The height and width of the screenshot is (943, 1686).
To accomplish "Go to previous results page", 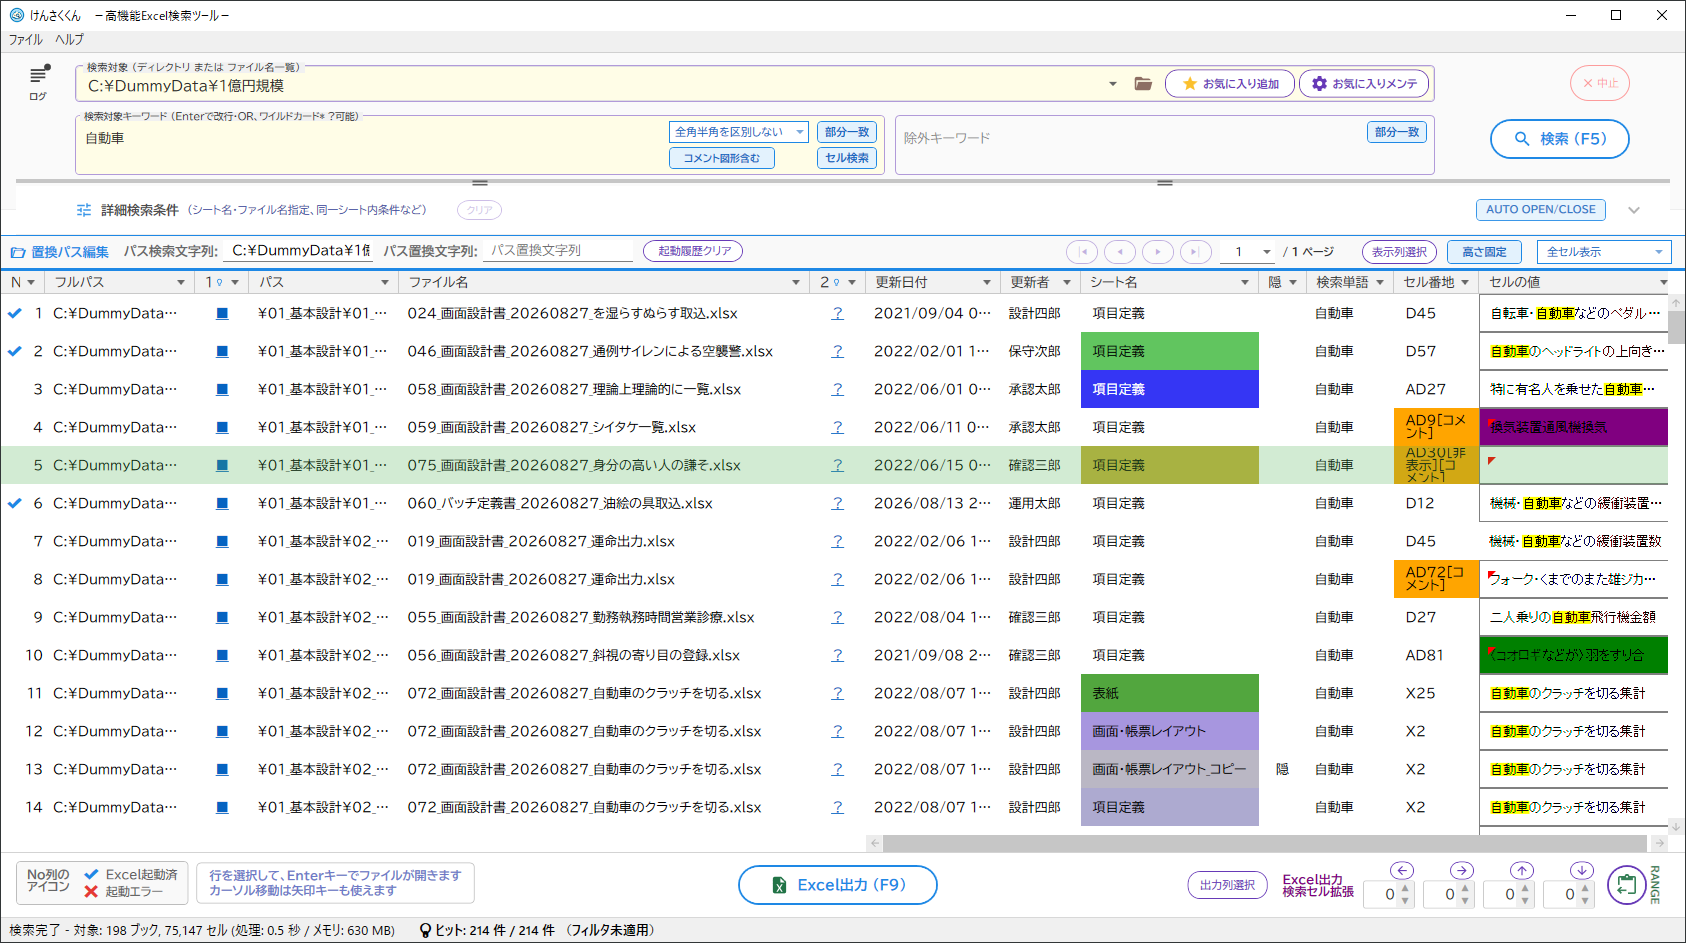I will (1120, 252).
